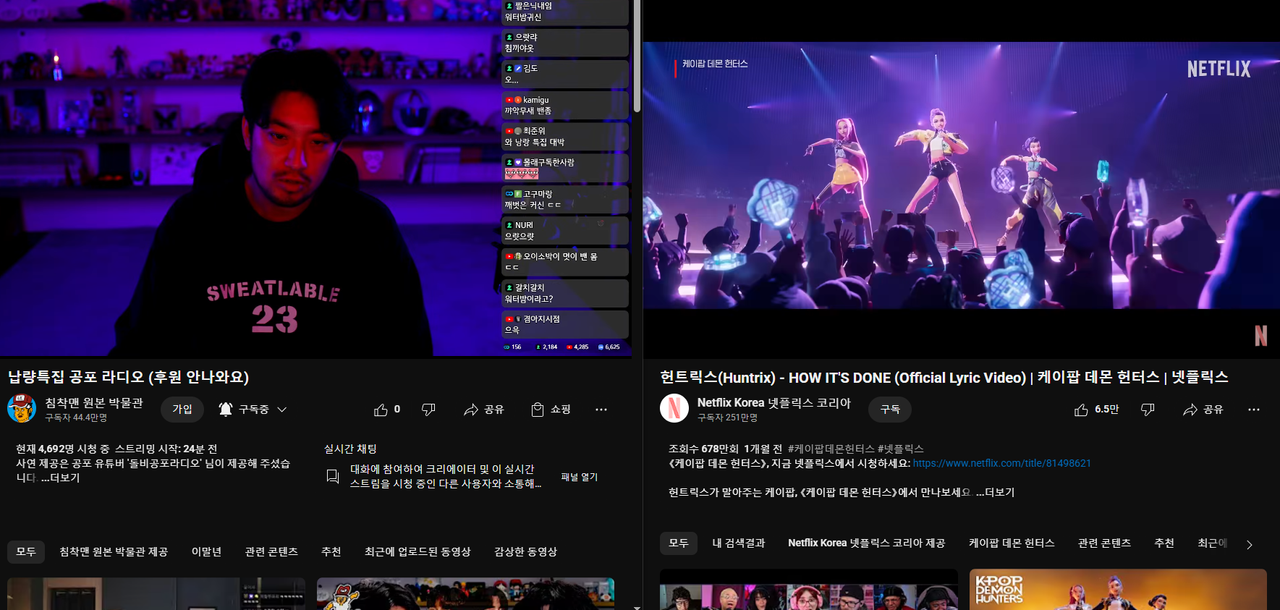Select the 모두 chip under Netflix video
This screenshot has width=1280, height=610.
678,543
